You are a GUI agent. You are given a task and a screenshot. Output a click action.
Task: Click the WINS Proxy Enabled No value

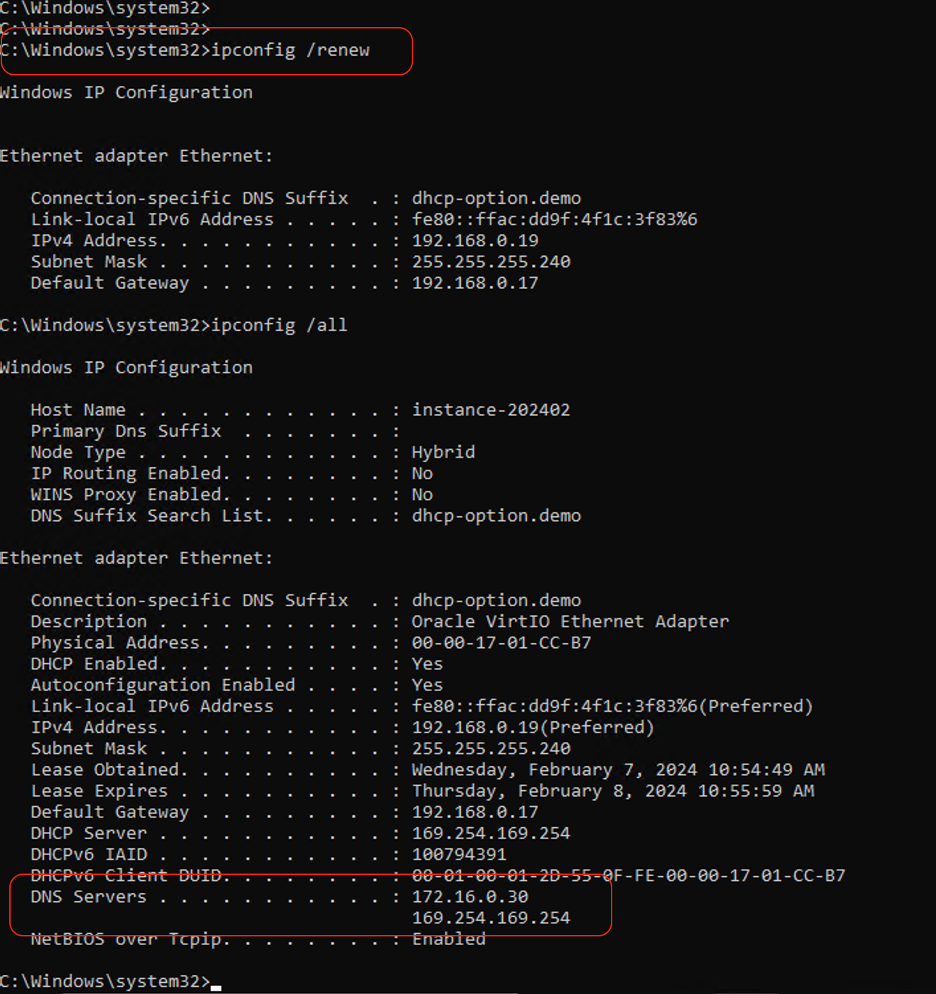point(422,494)
